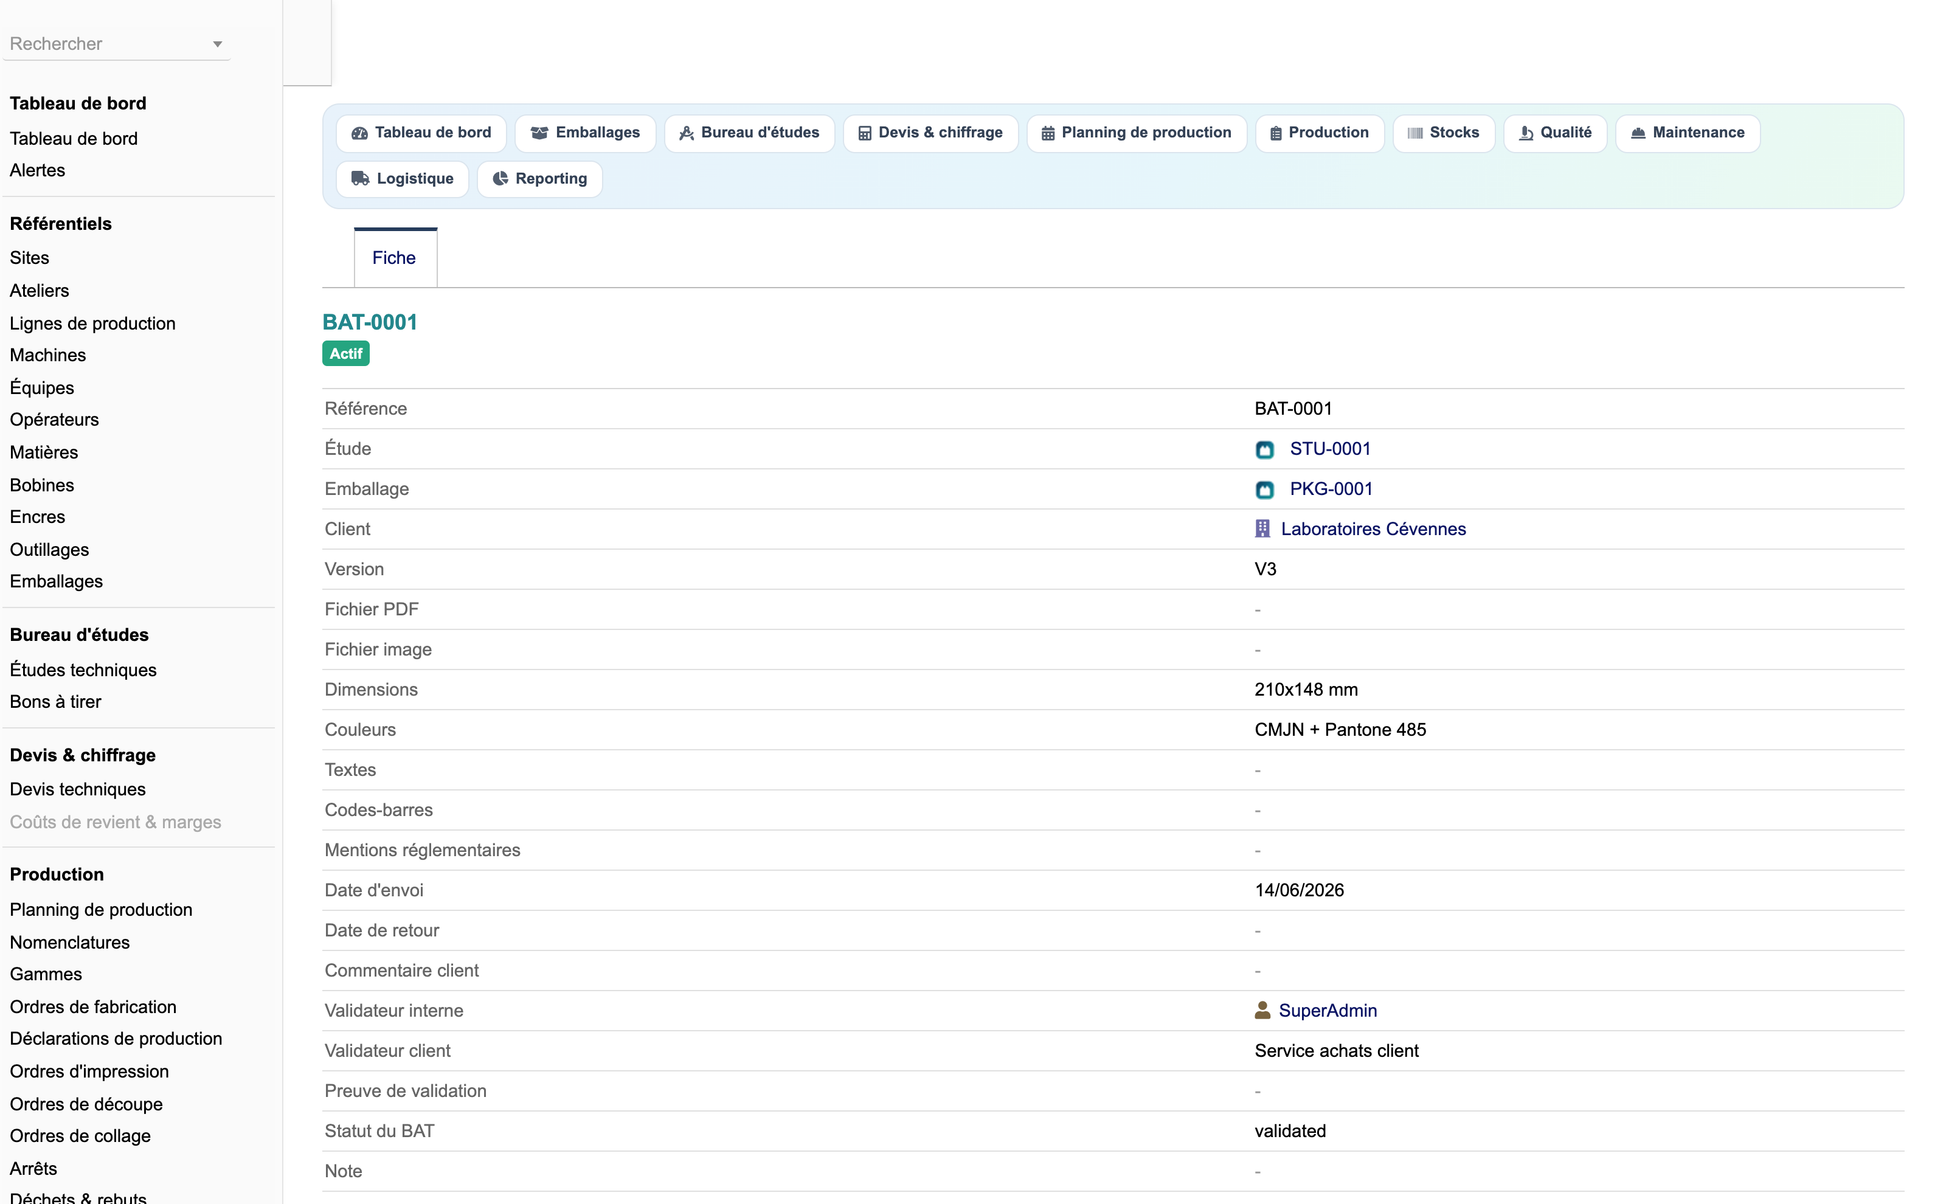Open the STU-0001 study link
The image size is (1946, 1204).
pyautogui.click(x=1330, y=449)
